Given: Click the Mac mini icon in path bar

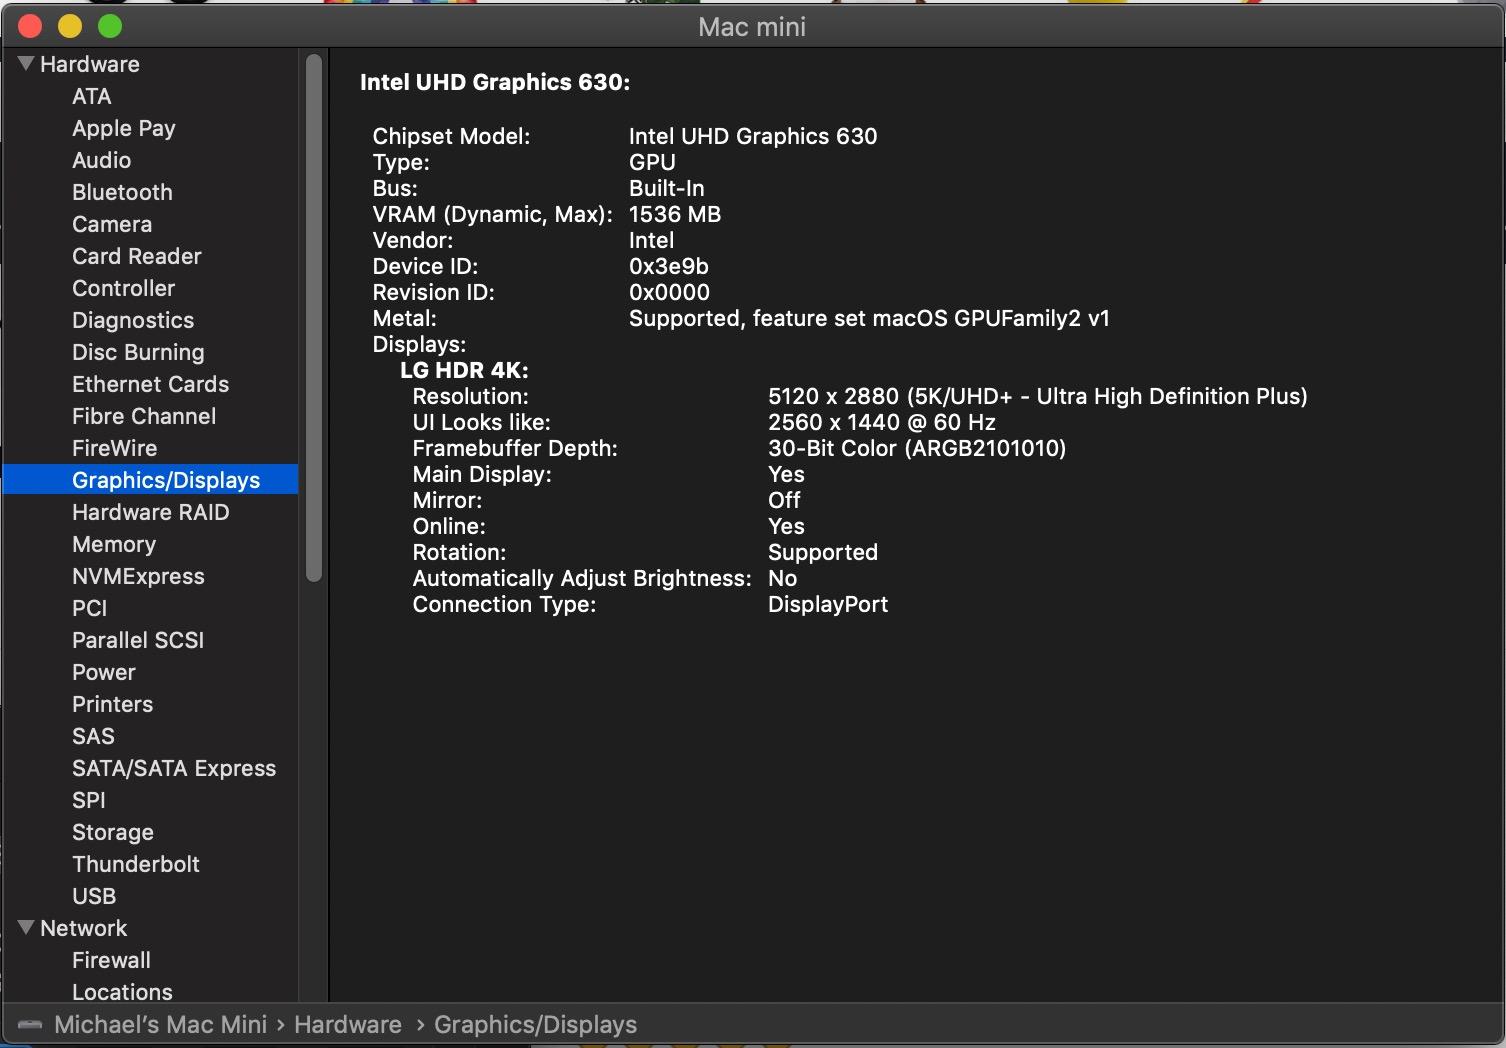Looking at the screenshot, I should [x=30, y=1025].
